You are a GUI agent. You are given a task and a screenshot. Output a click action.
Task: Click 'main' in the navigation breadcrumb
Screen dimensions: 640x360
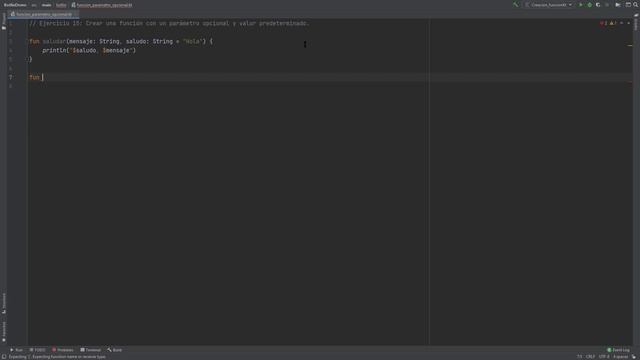[46, 5]
